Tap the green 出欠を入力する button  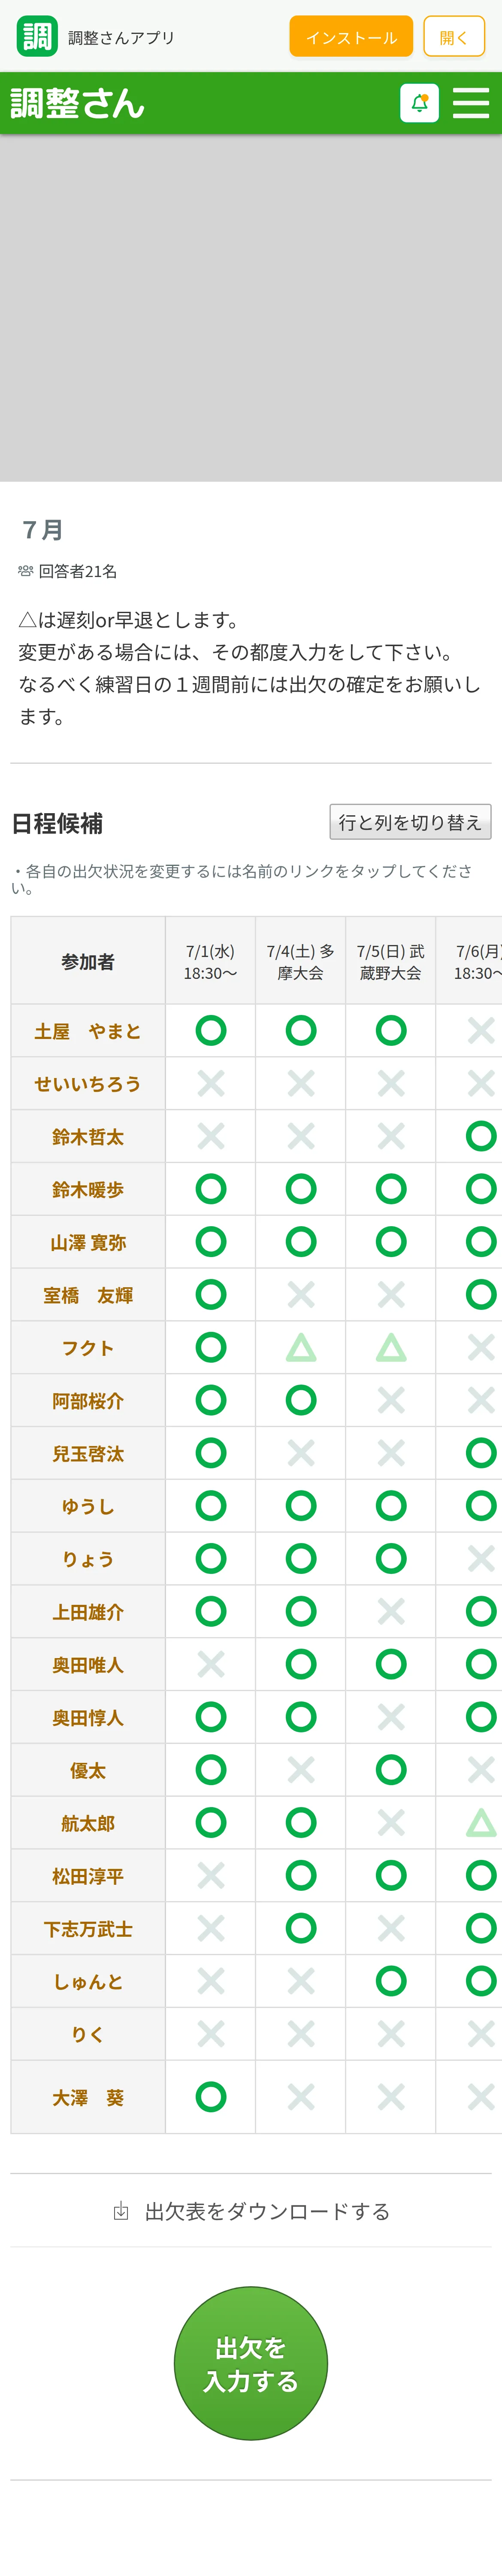251,2364
